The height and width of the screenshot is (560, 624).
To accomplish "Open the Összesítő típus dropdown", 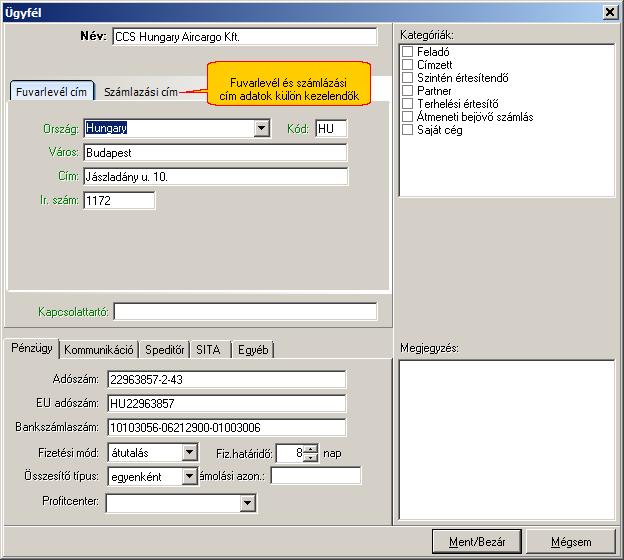I will (x=189, y=476).
